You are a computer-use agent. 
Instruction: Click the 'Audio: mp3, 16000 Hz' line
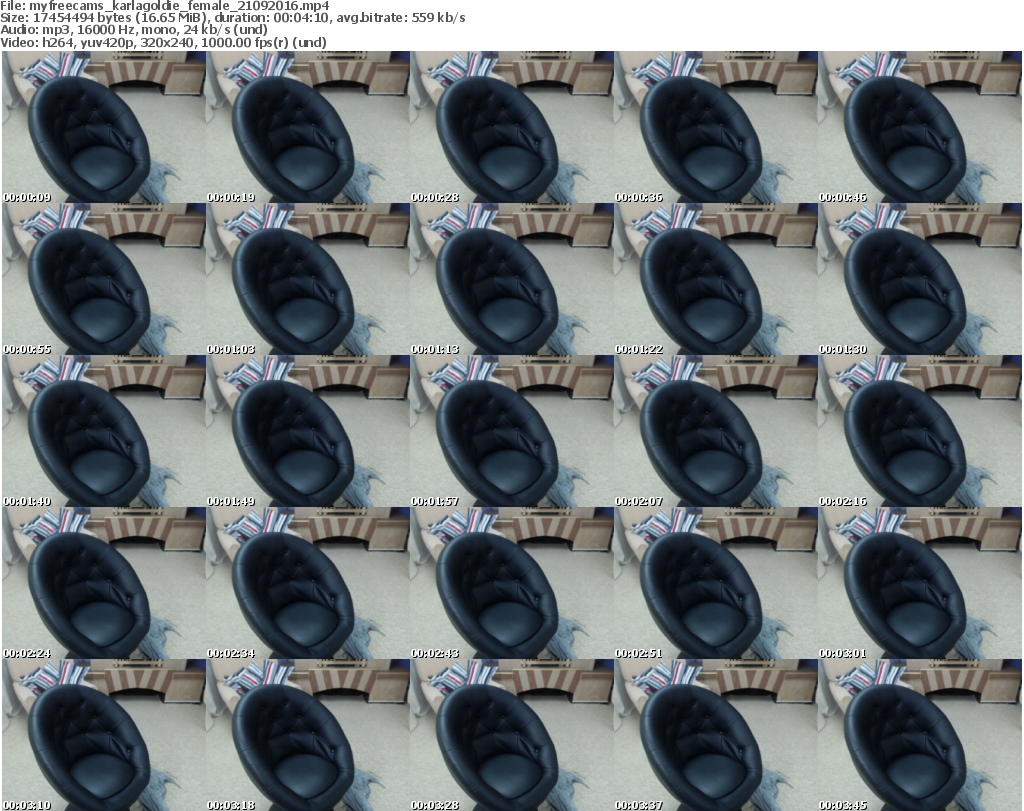pyautogui.click(x=134, y=30)
